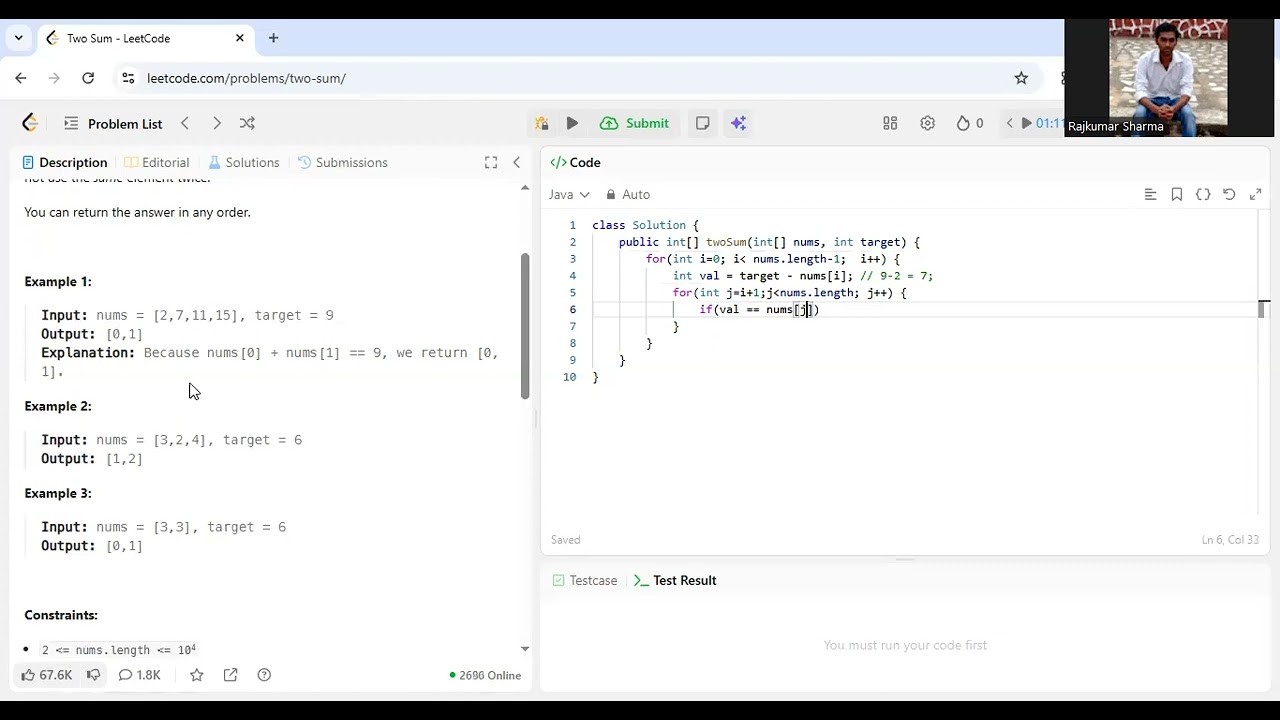This screenshot has height=720, width=1280.
Task: Open the help question mark icon
Action: pyautogui.click(x=264, y=675)
